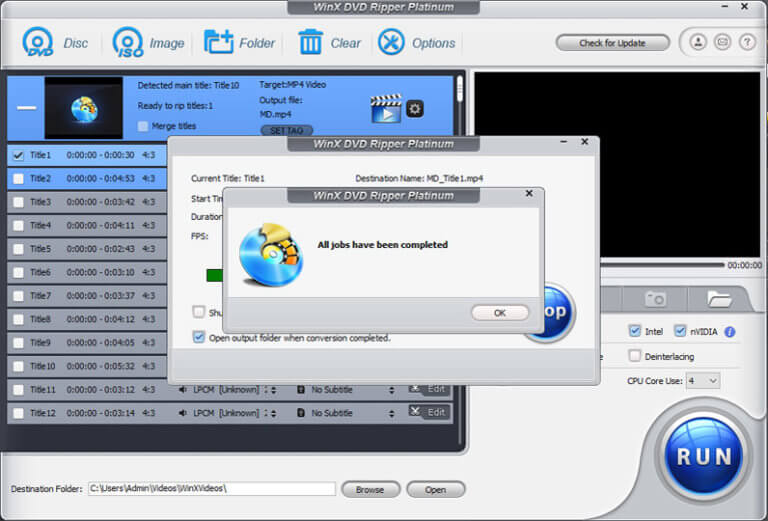Click the title list scrollbar
The image size is (768, 521).
click(x=459, y=89)
